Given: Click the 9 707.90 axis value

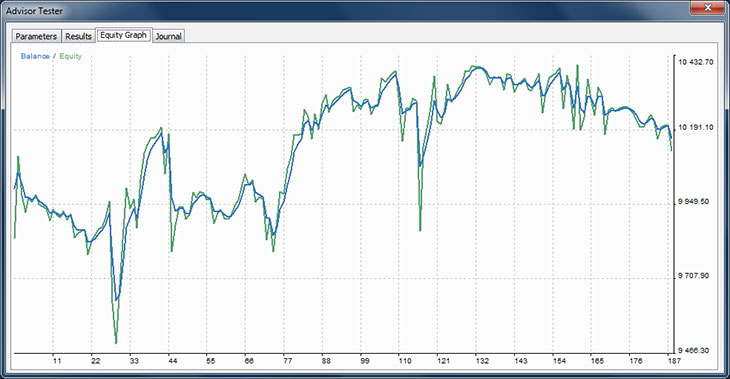Looking at the screenshot, I should pos(694,276).
